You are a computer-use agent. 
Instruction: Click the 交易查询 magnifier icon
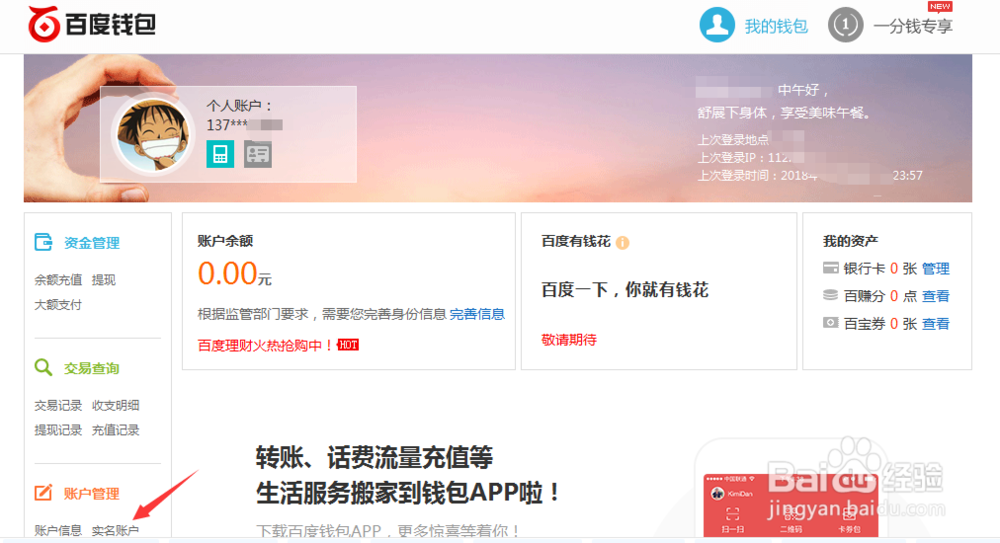43,368
